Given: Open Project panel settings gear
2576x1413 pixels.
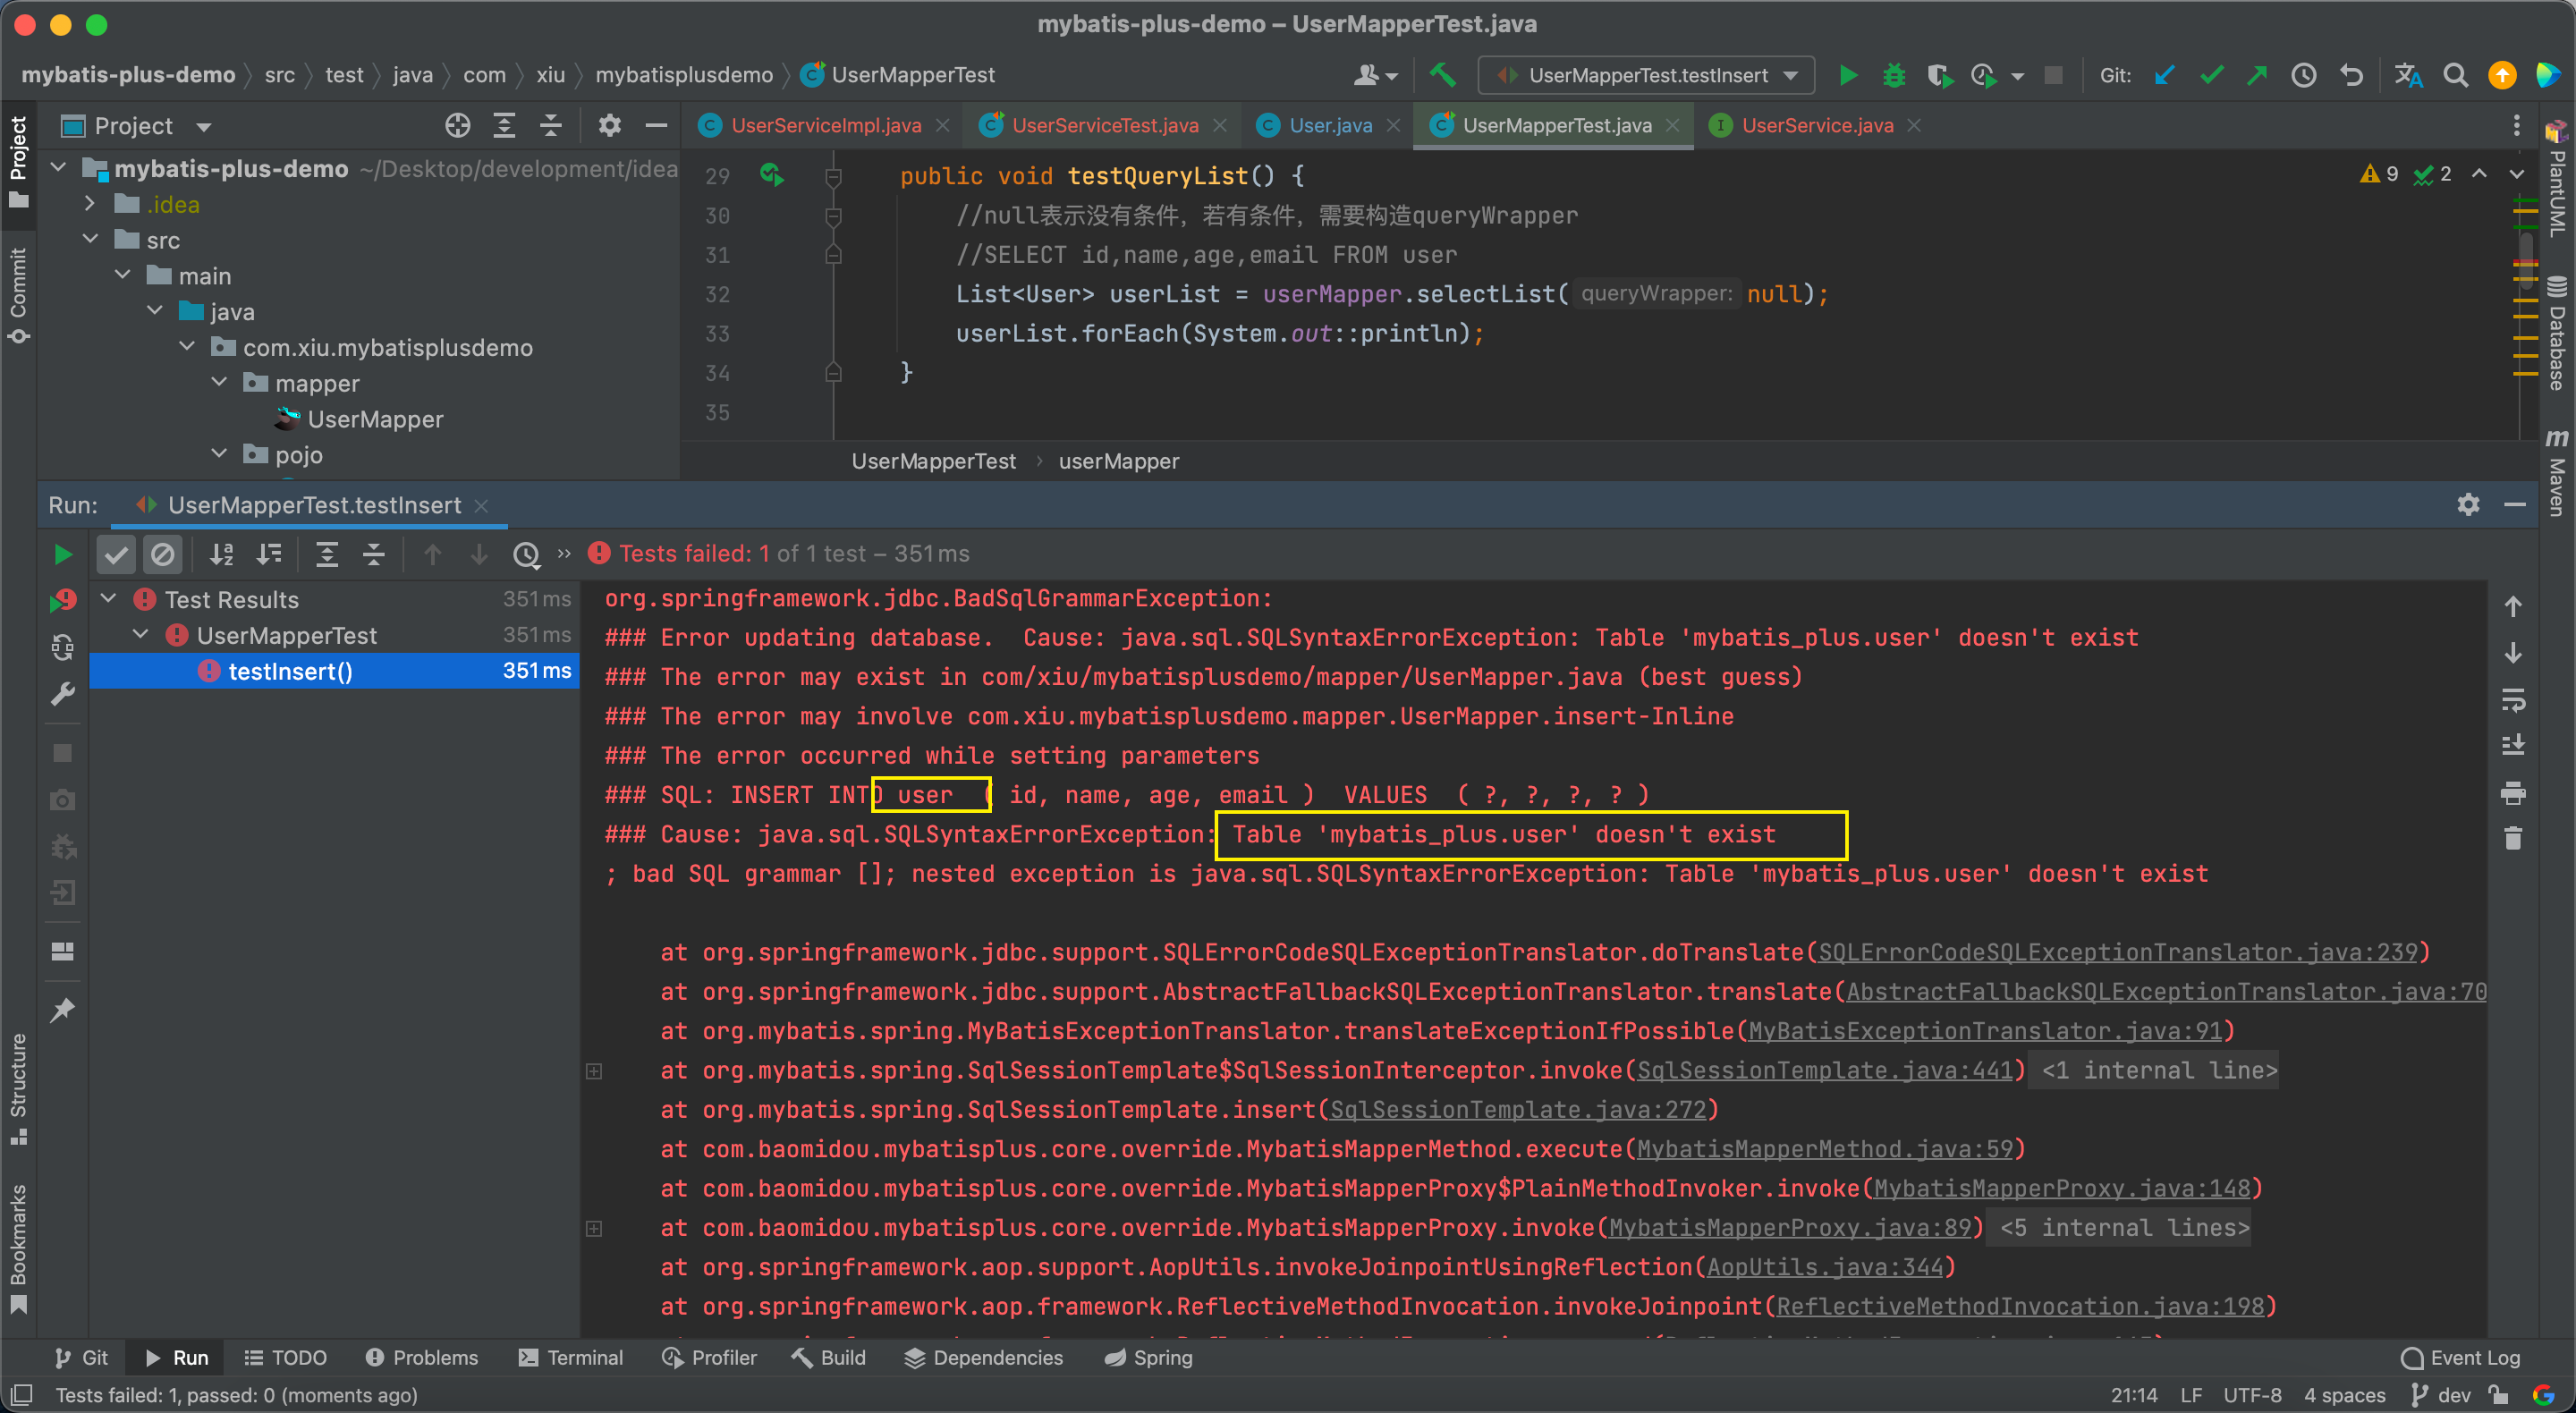Looking at the screenshot, I should [x=609, y=125].
